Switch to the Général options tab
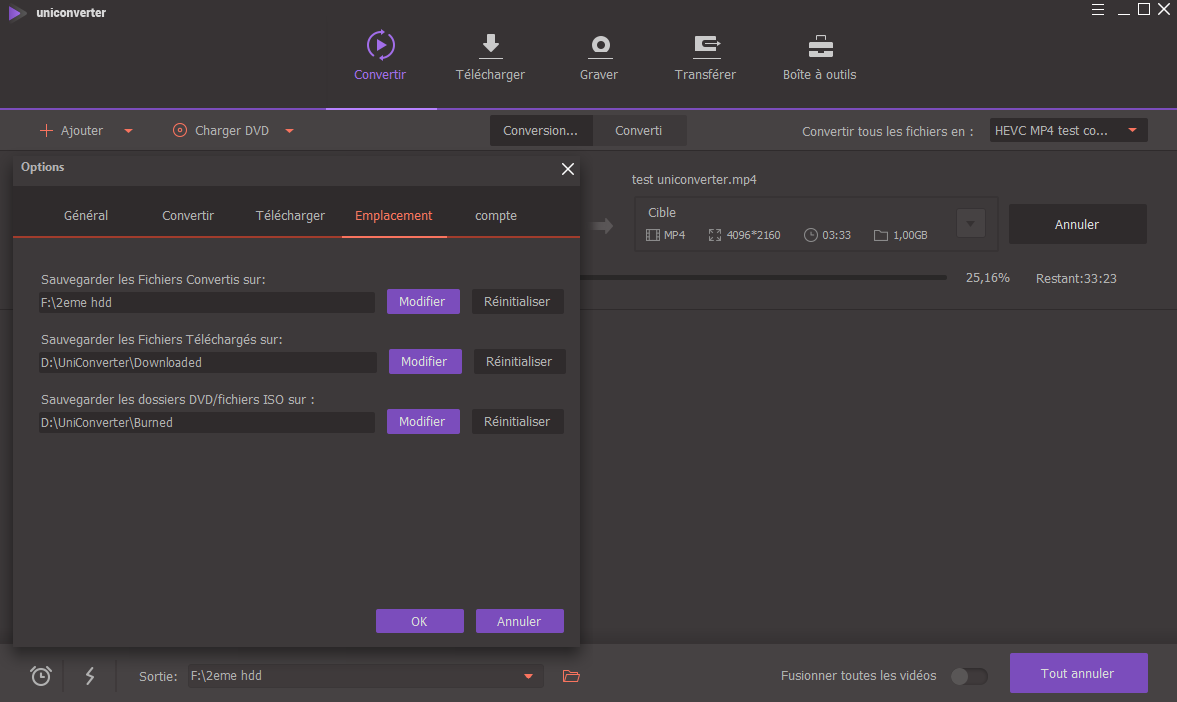 pos(86,215)
